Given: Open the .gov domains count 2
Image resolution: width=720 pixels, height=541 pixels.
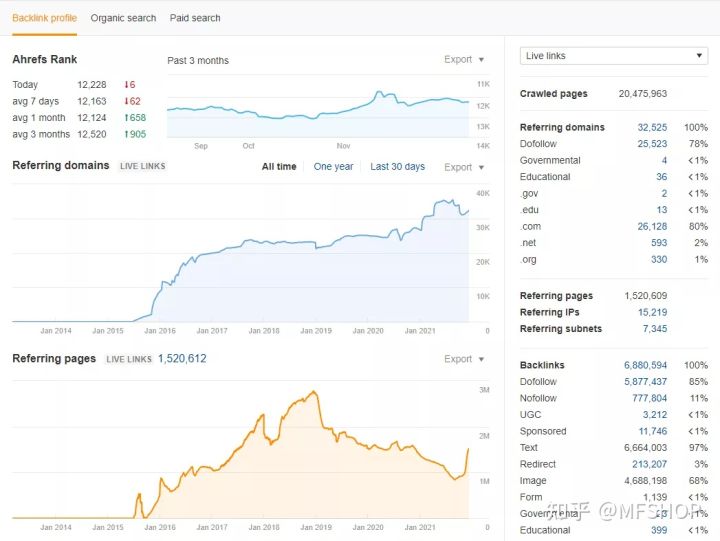Looking at the screenshot, I should click(x=664, y=194).
